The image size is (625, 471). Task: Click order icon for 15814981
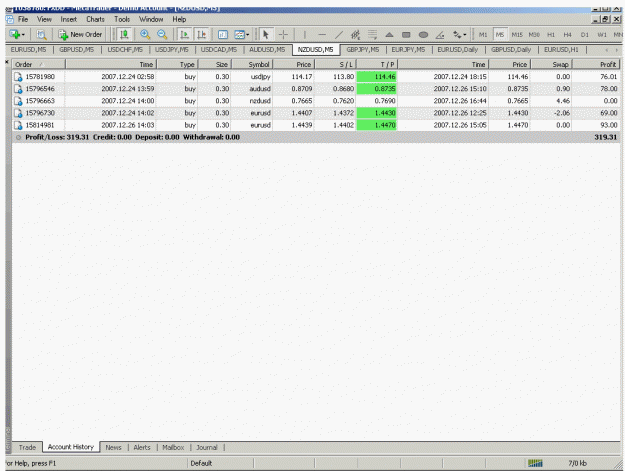[18, 125]
